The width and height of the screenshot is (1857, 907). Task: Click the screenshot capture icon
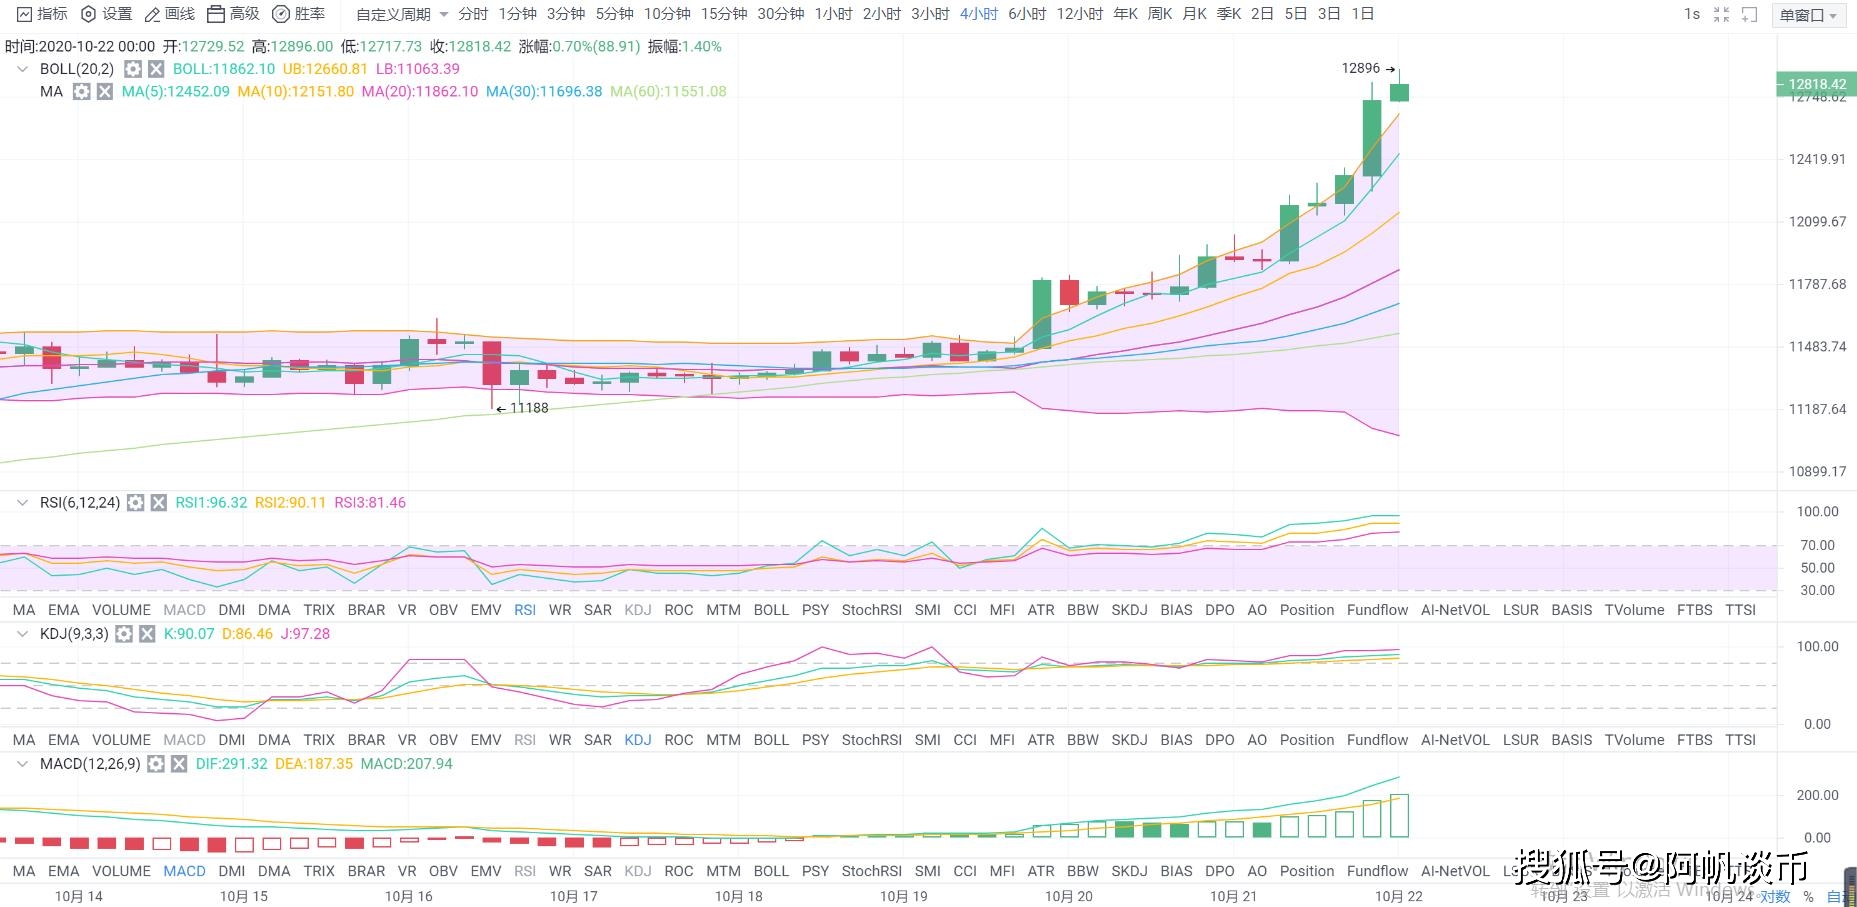pos(1749,14)
